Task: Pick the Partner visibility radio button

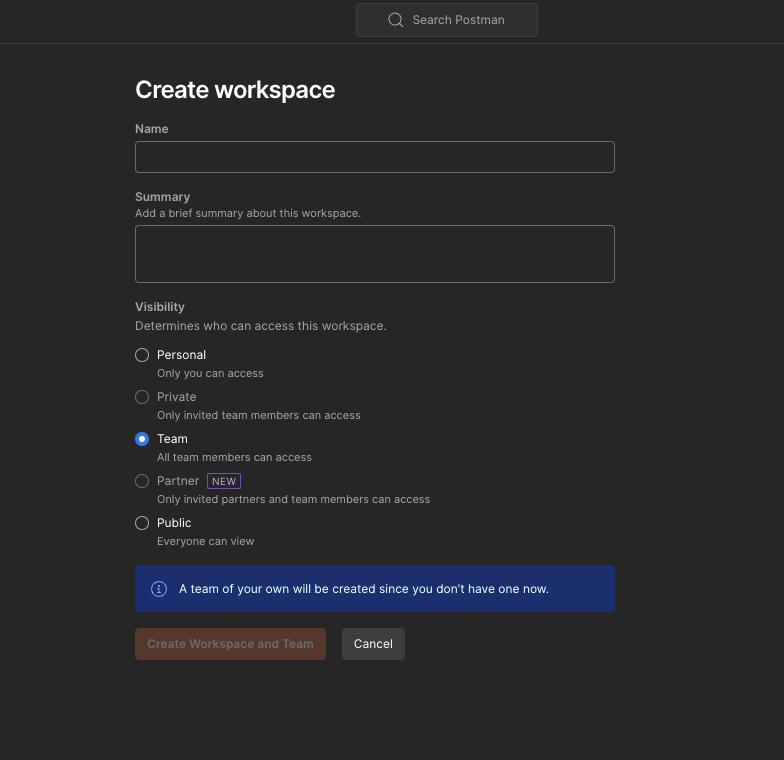Action: click(142, 481)
